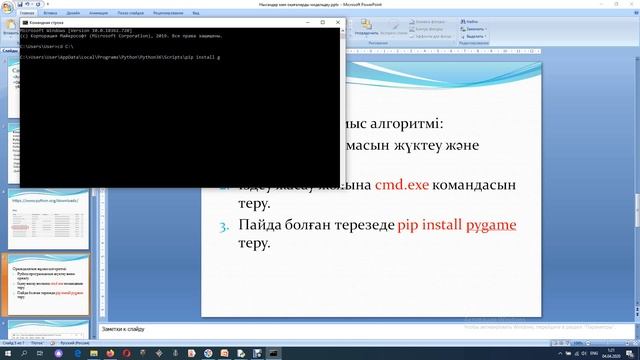Viewport: 640px width, 360px height.
Task: Click command line text in Command Prompt
Action: (x=120, y=57)
